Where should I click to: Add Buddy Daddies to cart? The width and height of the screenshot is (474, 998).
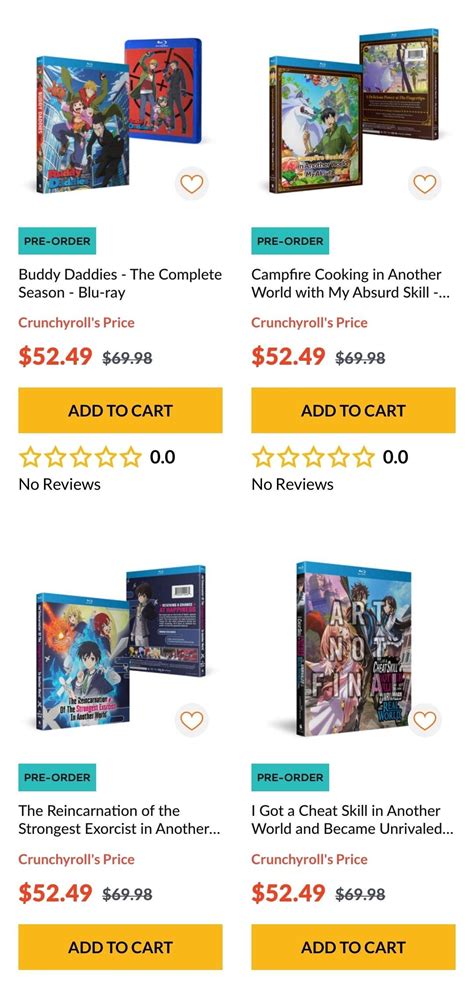[x=120, y=410]
